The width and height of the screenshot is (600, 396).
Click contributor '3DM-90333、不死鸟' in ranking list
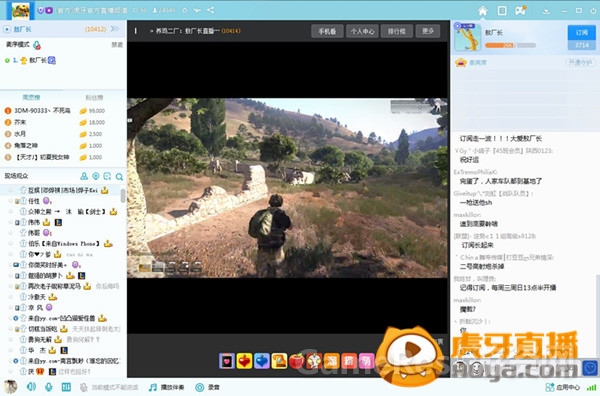42,111
